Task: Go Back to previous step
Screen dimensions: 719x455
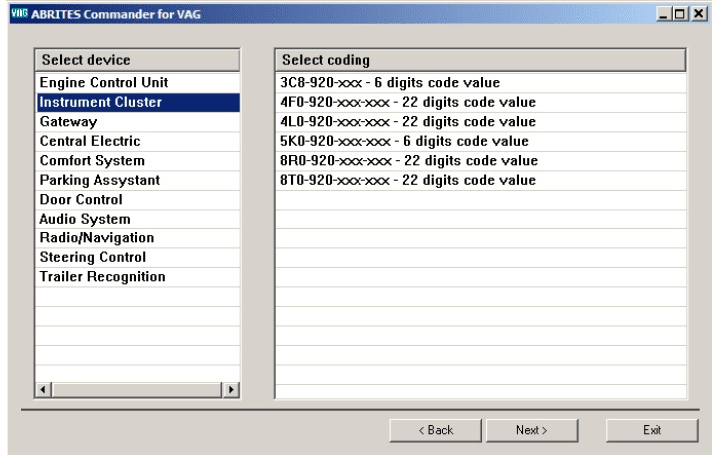Action: (435, 430)
